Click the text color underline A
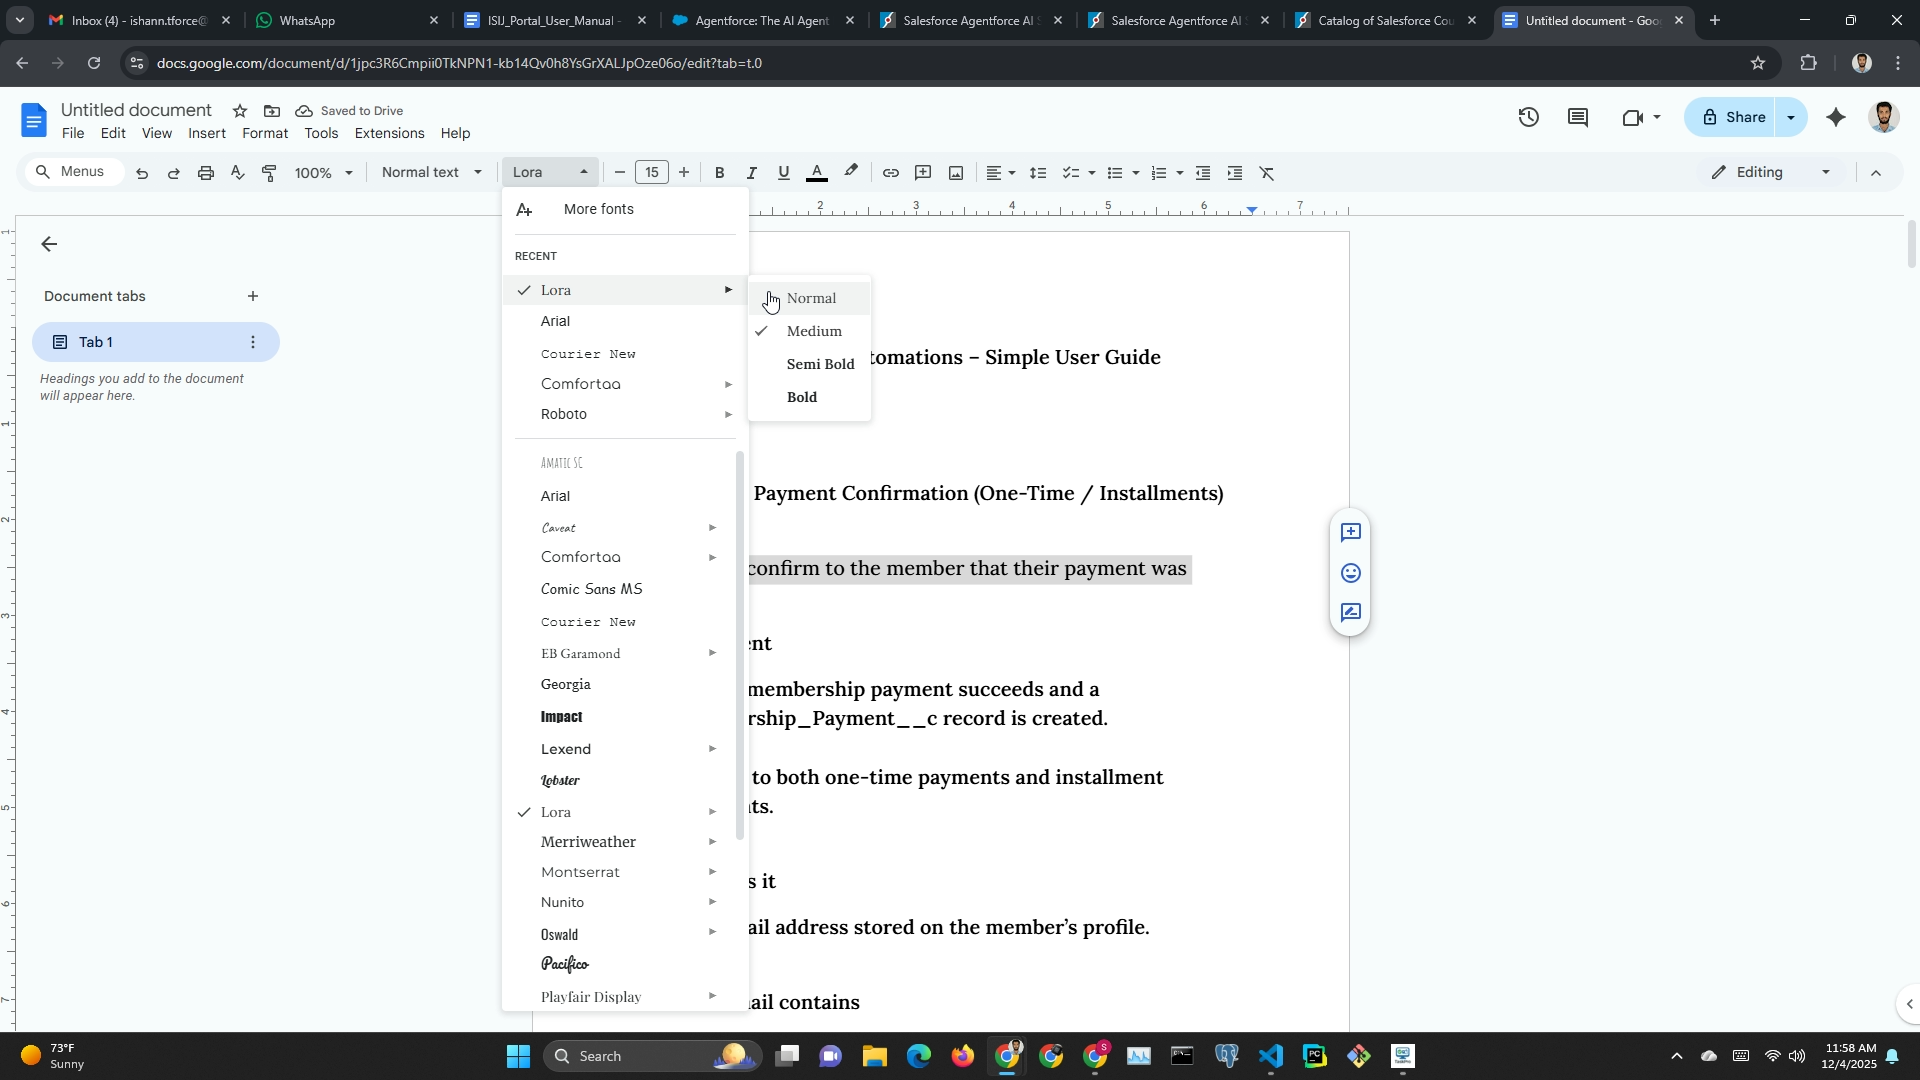 point(816,173)
